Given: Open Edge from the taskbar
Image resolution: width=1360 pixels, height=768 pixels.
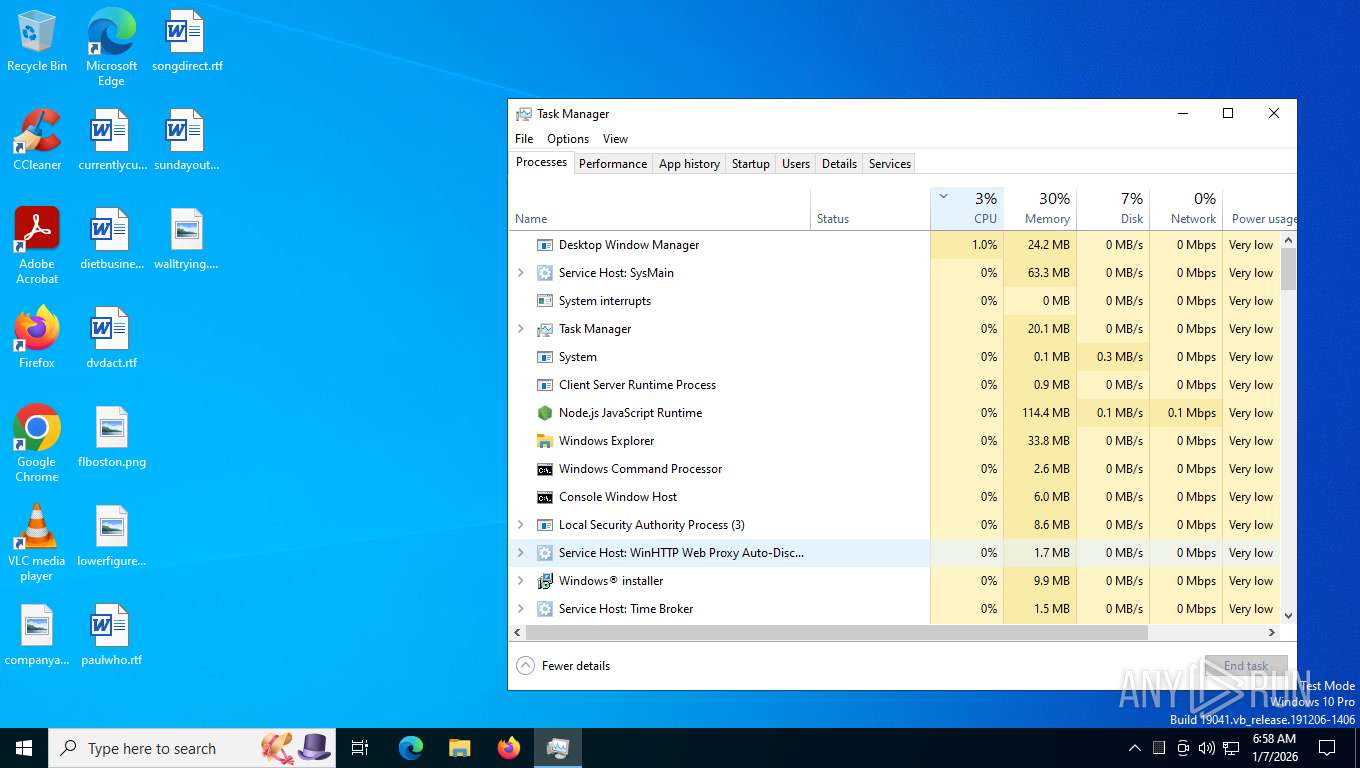Looking at the screenshot, I should pos(410,748).
